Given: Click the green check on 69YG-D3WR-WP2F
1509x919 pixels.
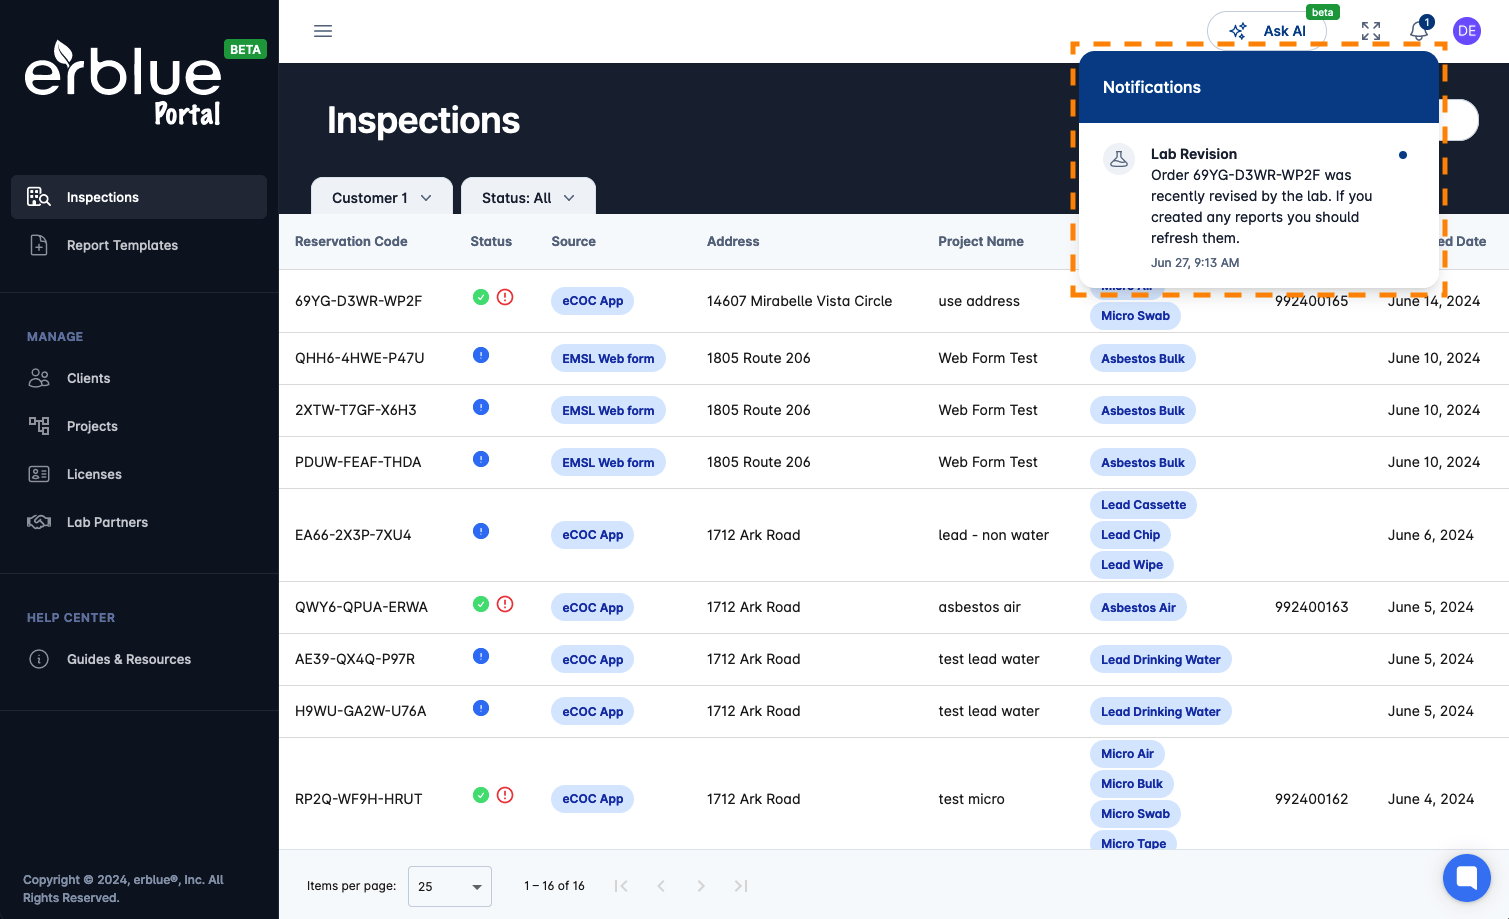Looking at the screenshot, I should [481, 297].
